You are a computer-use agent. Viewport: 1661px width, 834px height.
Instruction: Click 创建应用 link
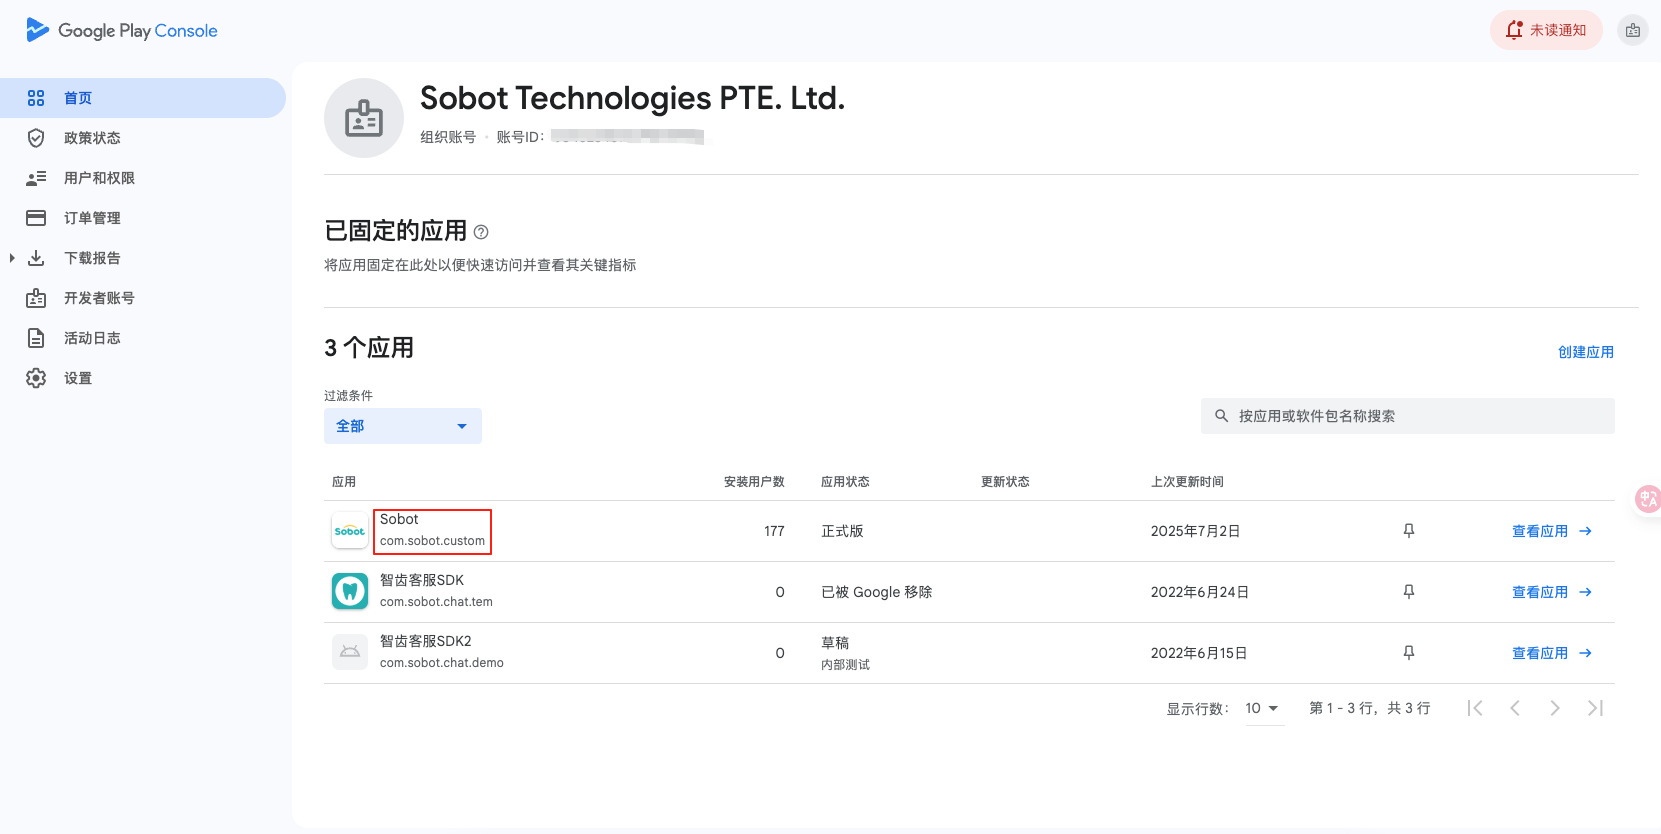click(1586, 352)
